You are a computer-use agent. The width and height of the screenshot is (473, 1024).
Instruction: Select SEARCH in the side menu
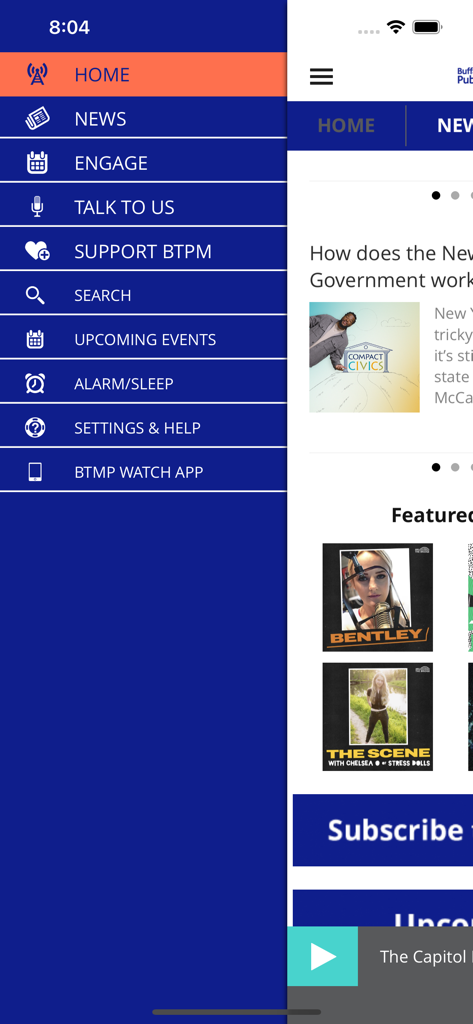tap(143, 295)
